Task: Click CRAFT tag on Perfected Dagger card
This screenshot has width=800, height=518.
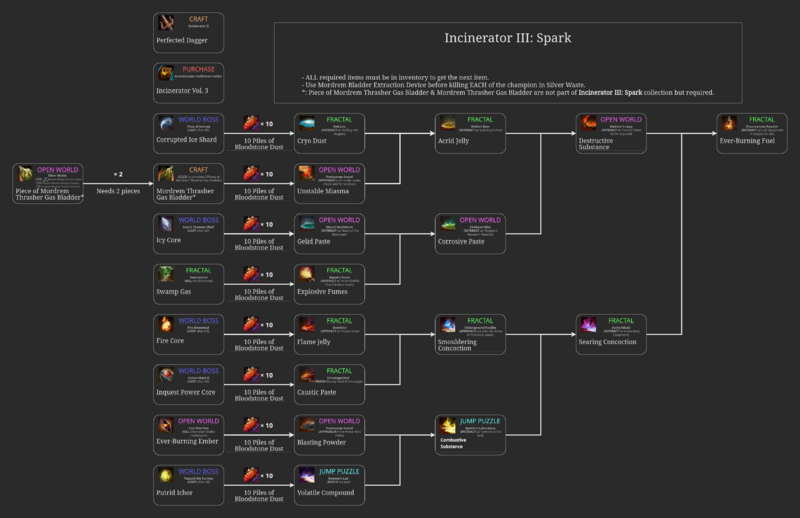Action: point(198,19)
